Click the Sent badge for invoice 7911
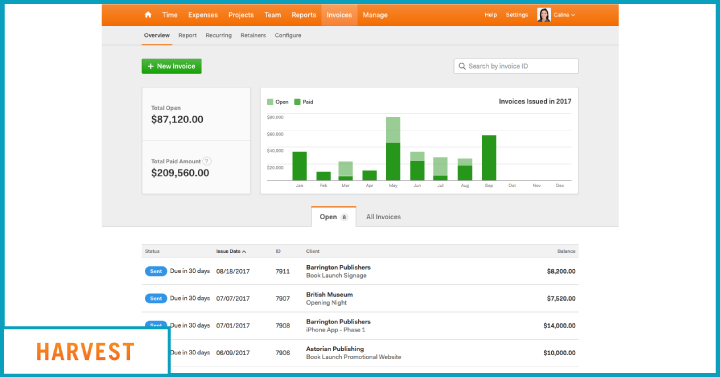Viewport: 720px width, 377px height. [x=156, y=271]
